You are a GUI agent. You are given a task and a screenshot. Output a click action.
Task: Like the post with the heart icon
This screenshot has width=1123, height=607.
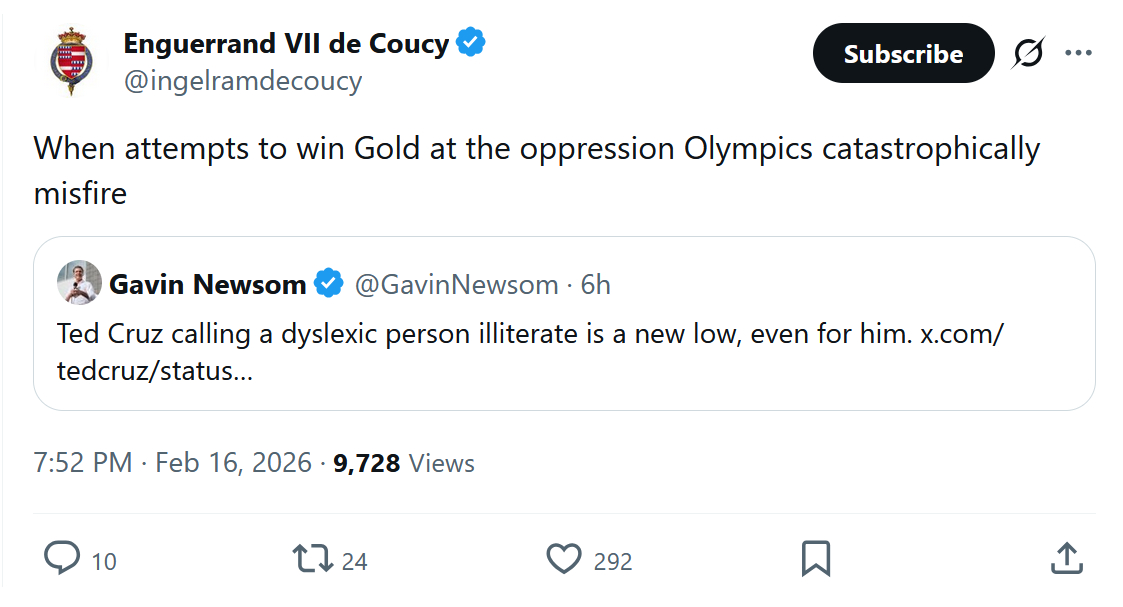[564, 558]
